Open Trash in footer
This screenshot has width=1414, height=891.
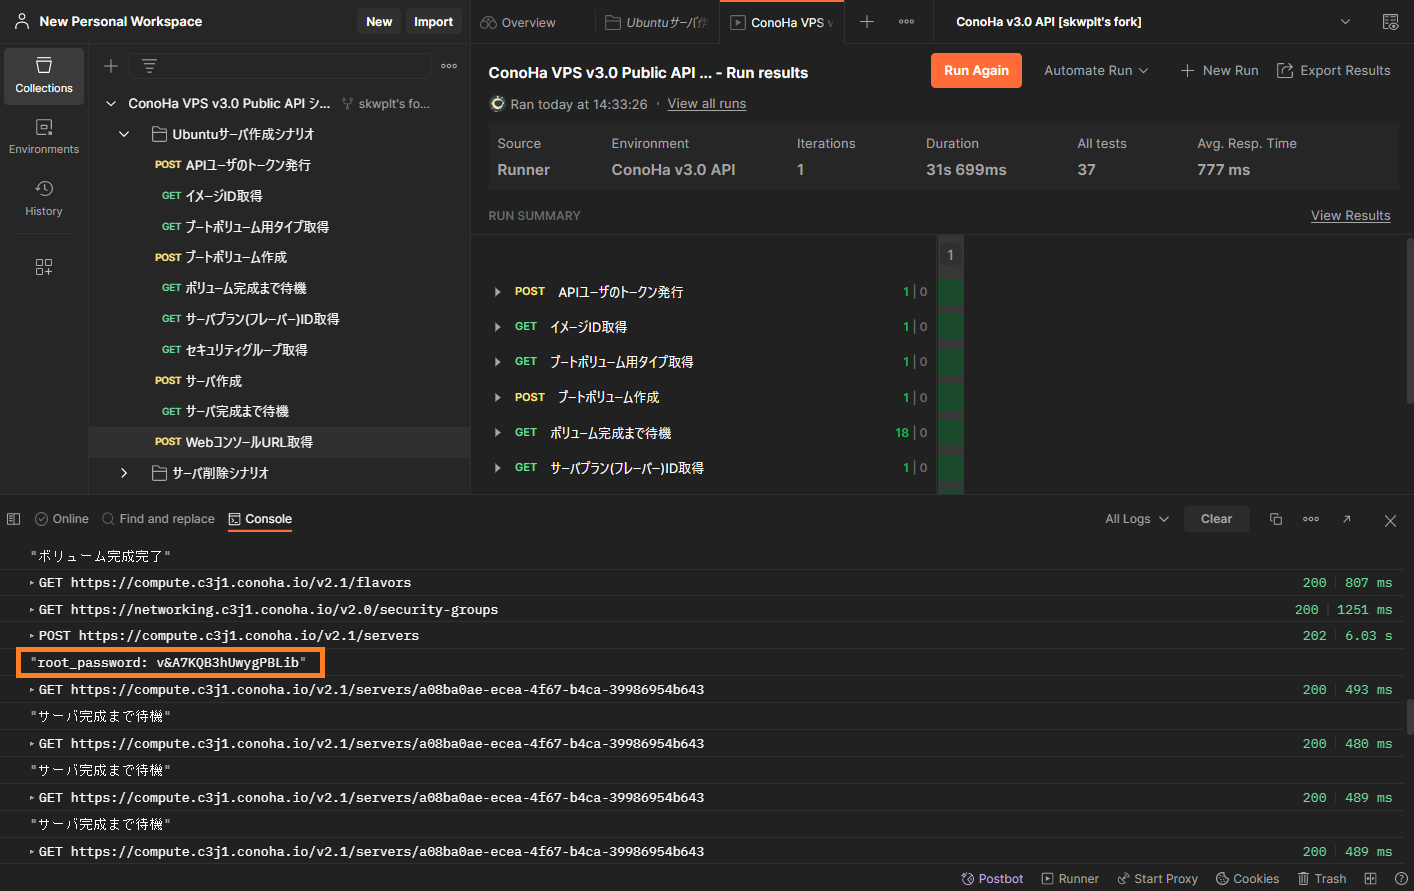point(1321,879)
